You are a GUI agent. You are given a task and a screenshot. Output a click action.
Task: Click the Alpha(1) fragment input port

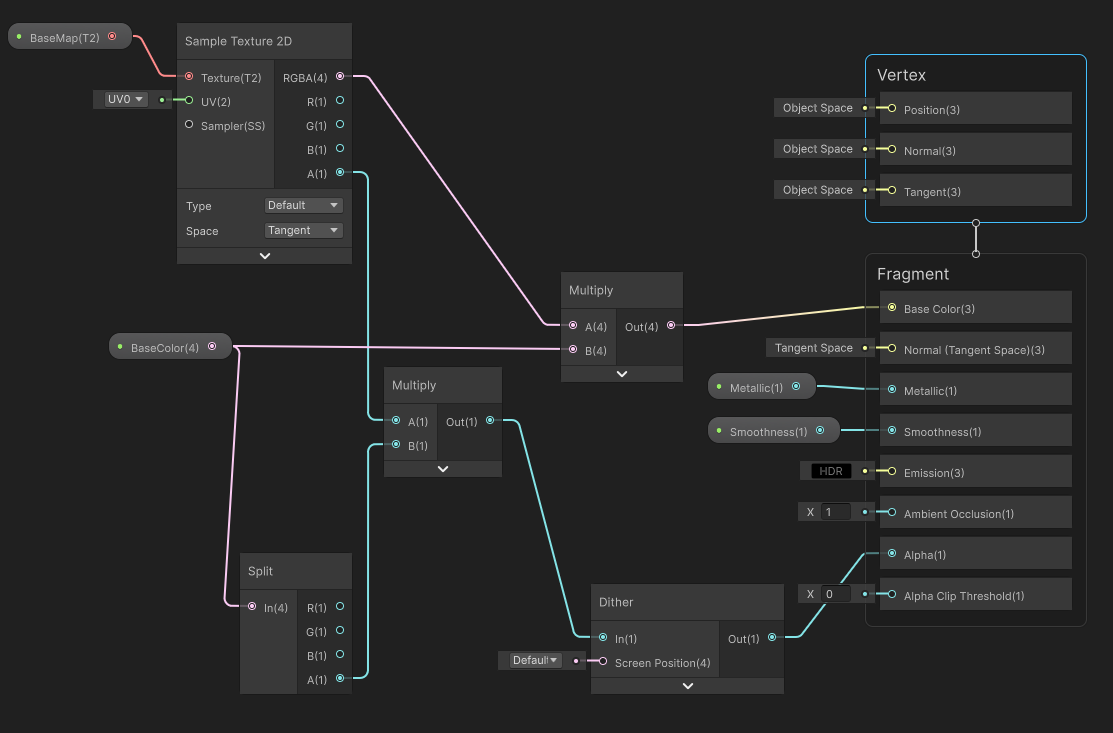click(x=891, y=554)
